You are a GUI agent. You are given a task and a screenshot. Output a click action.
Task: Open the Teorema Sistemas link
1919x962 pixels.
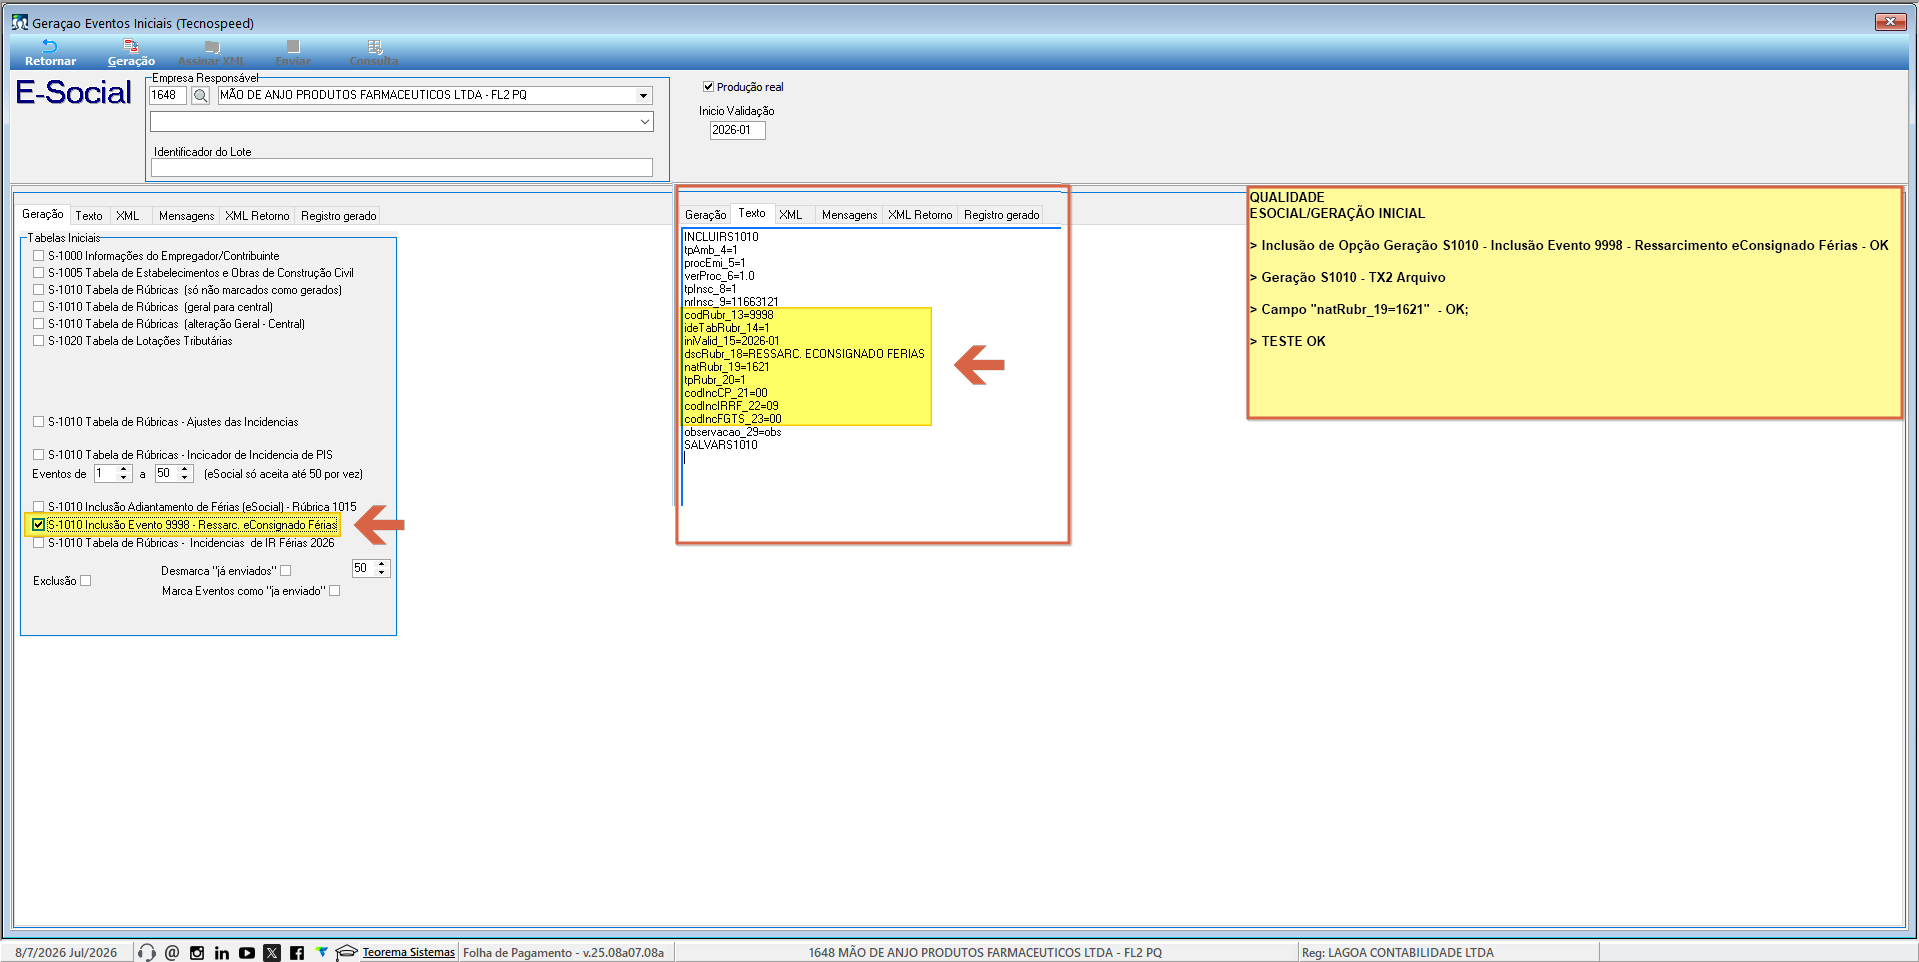[x=408, y=952]
